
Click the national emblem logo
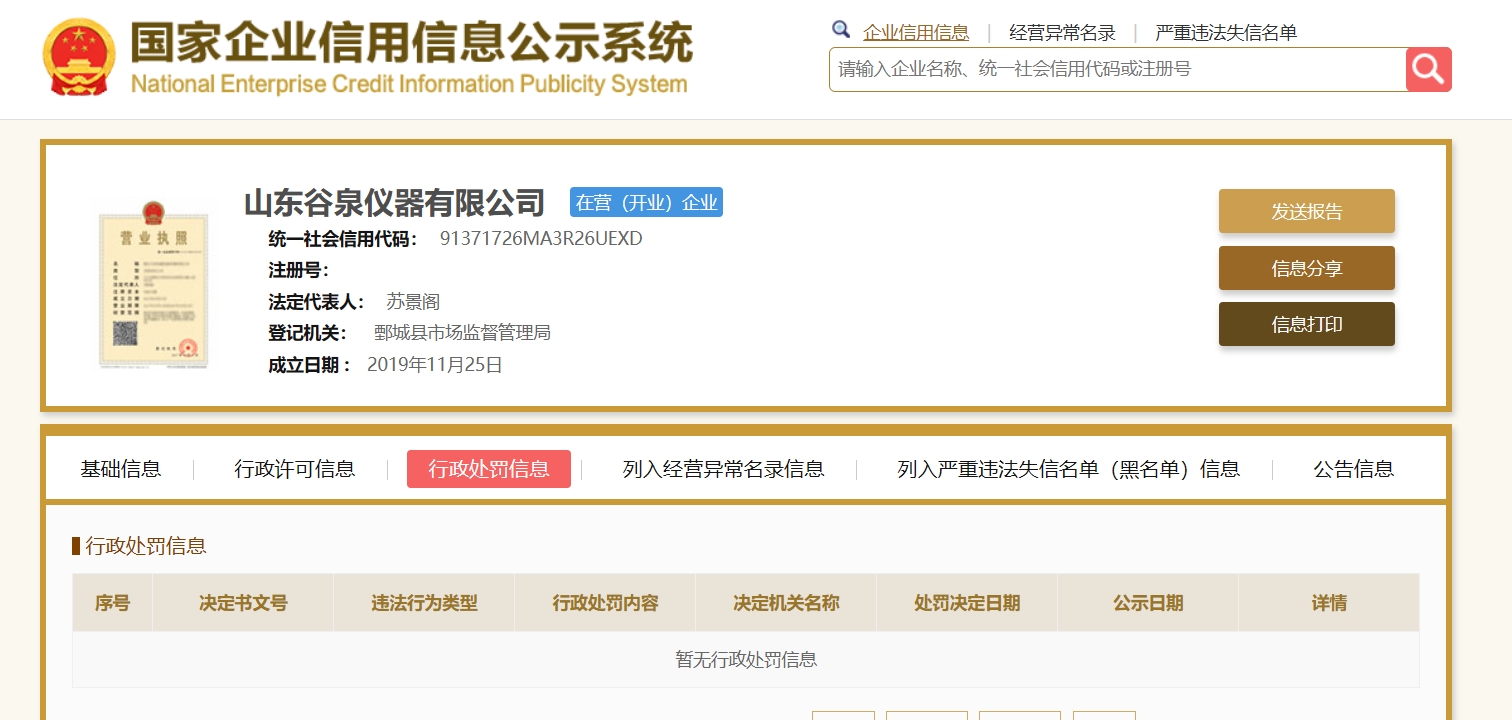point(79,57)
